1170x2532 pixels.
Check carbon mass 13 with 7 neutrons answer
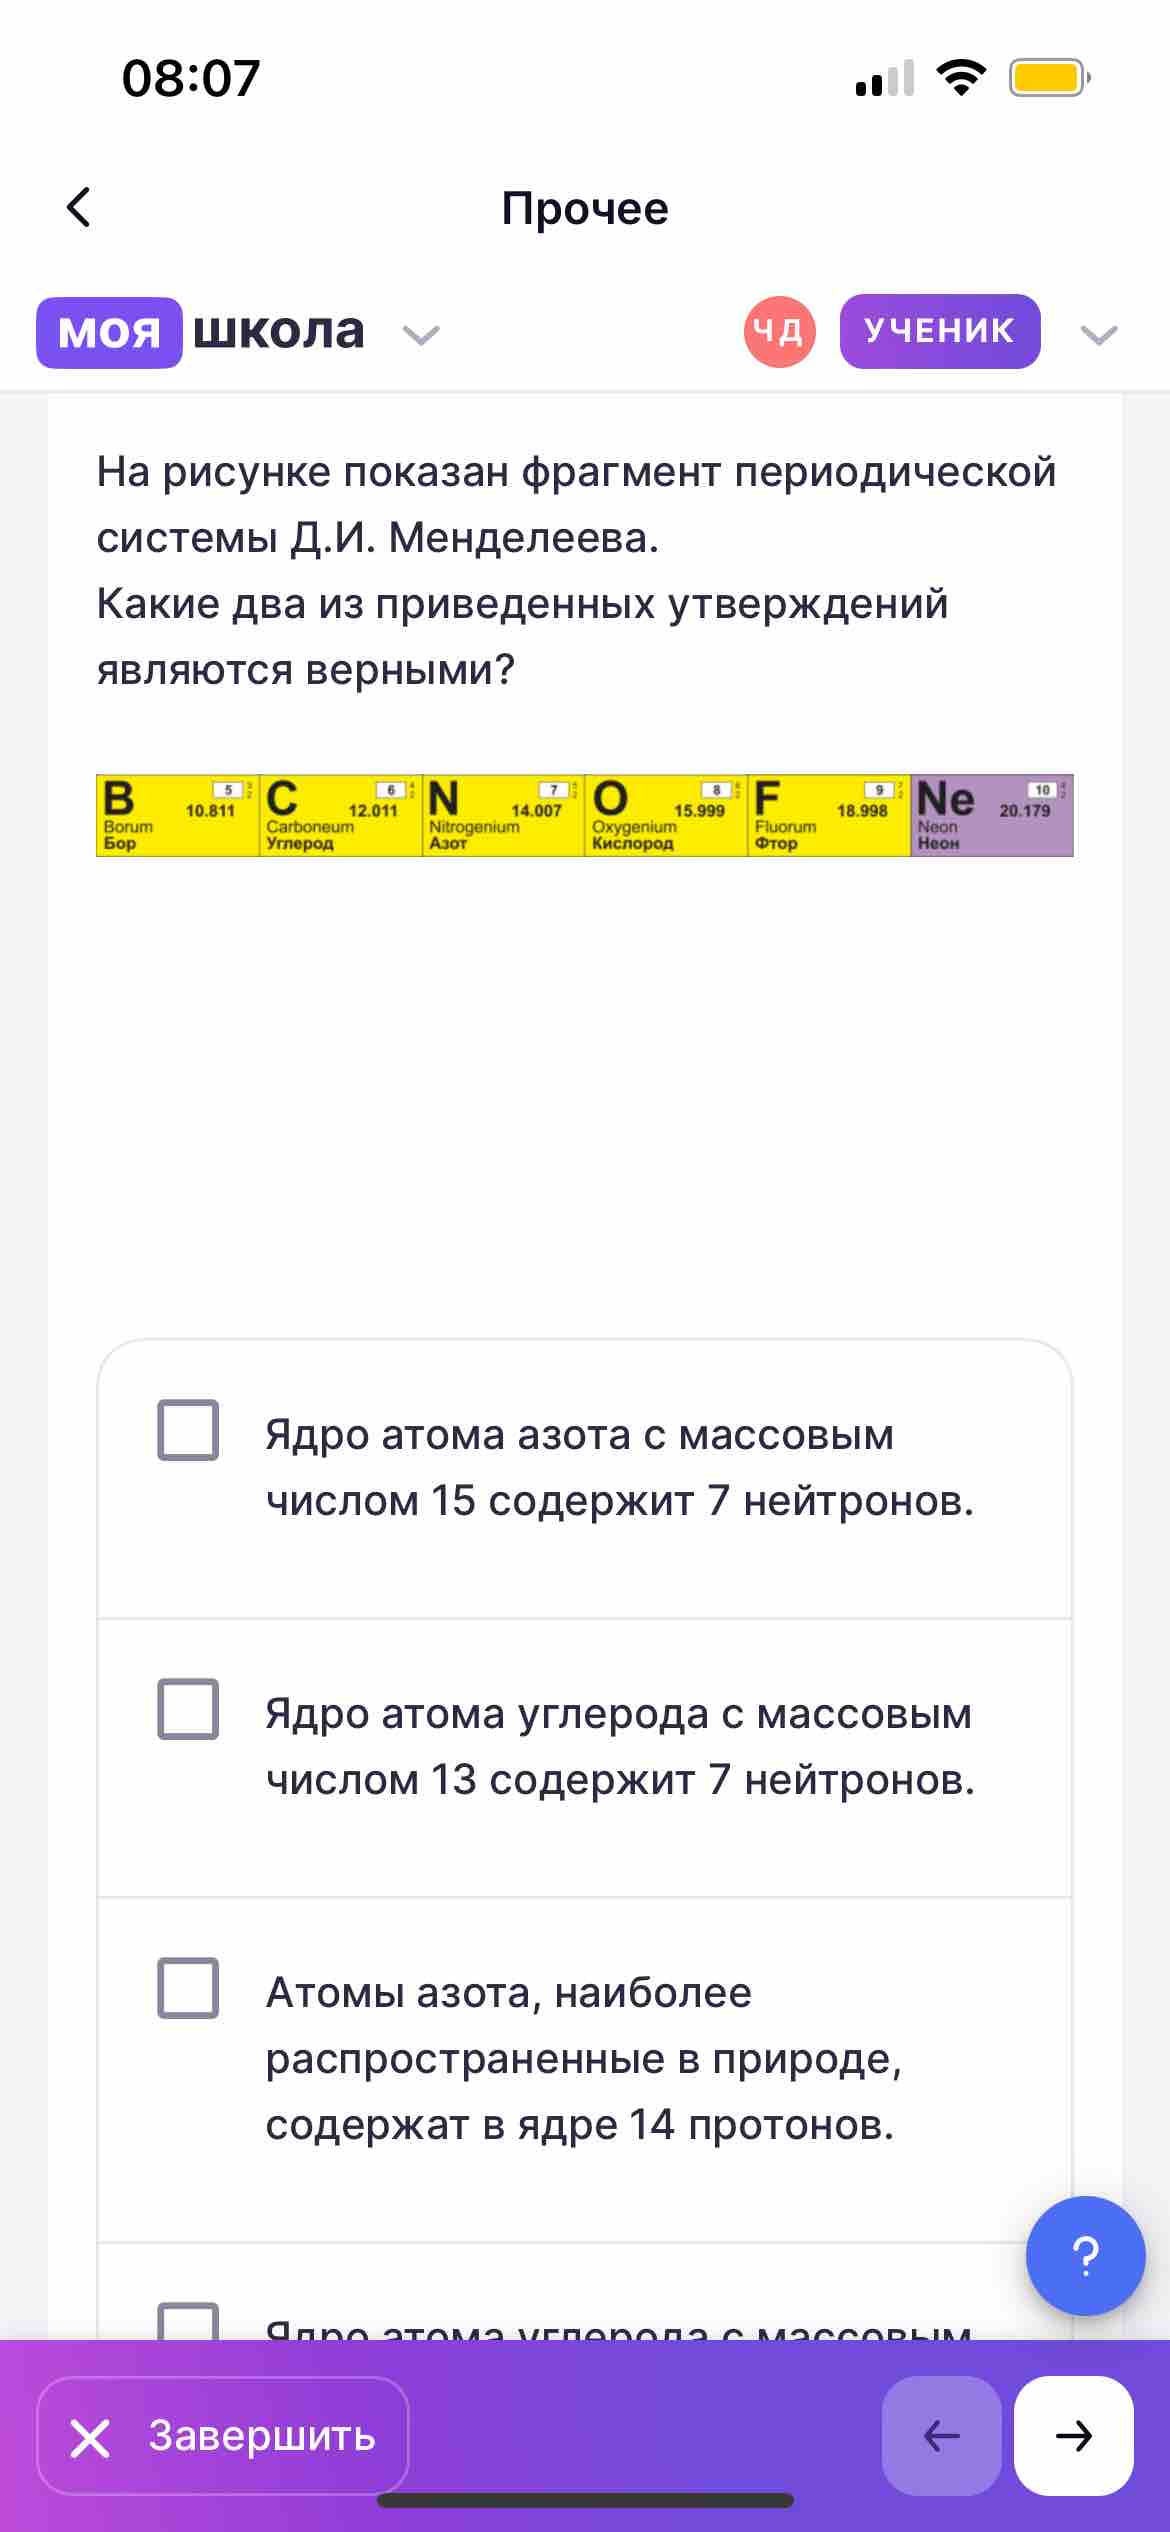click(x=188, y=1709)
